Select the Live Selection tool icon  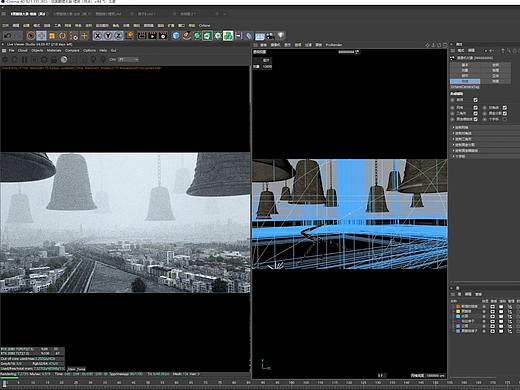[x=31, y=35]
